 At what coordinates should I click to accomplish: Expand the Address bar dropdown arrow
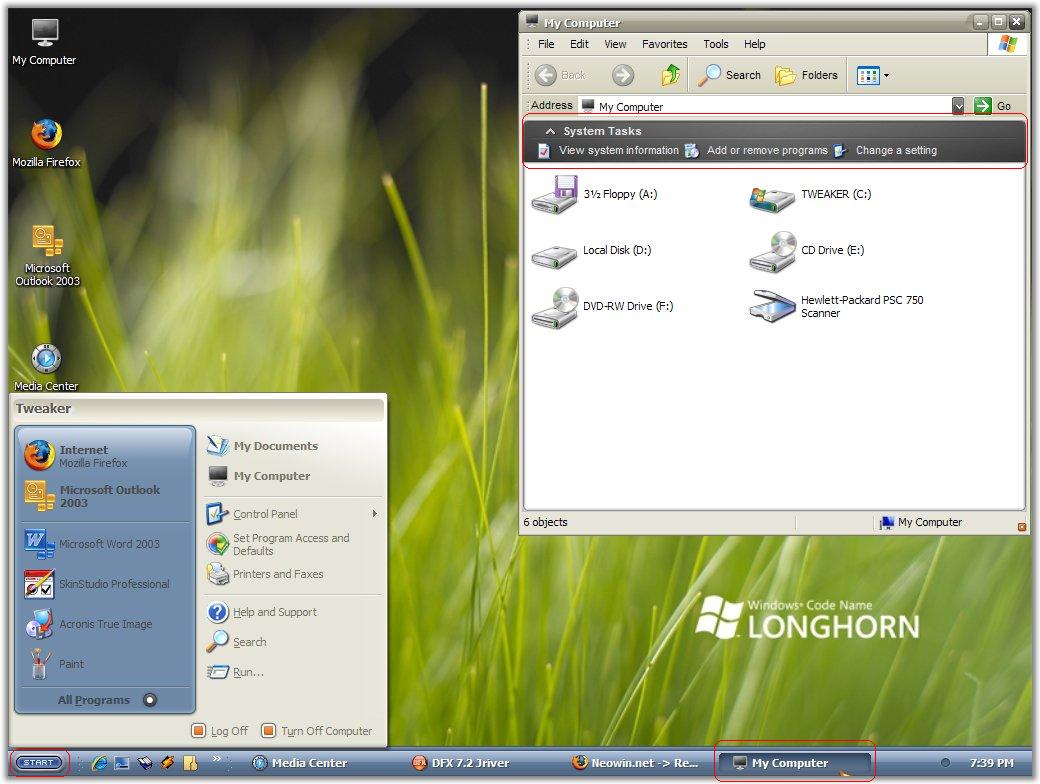(958, 106)
